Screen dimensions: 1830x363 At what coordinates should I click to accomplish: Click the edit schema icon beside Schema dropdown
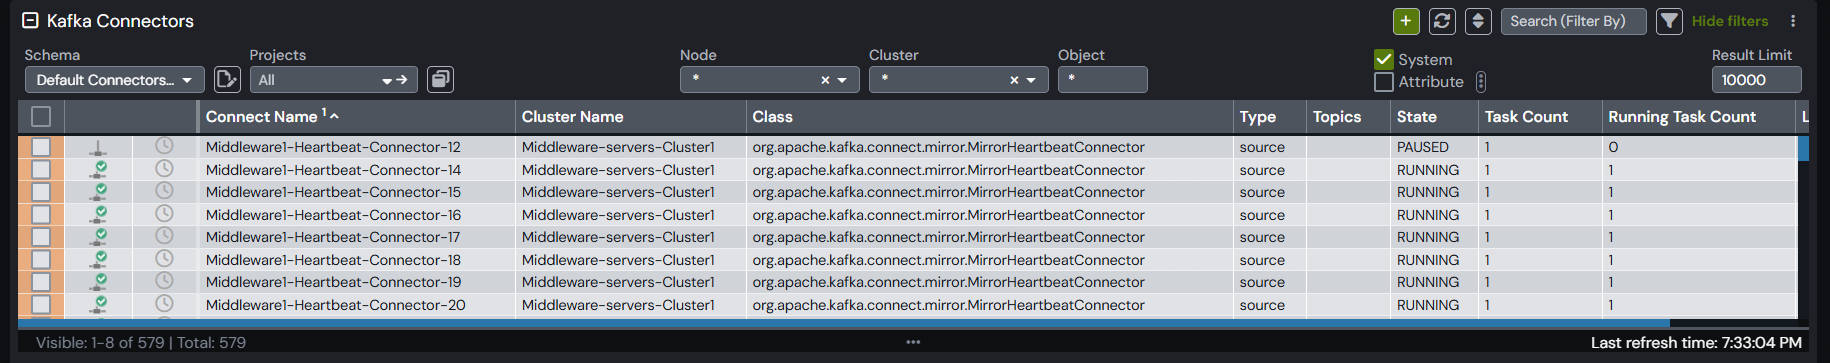coord(227,79)
